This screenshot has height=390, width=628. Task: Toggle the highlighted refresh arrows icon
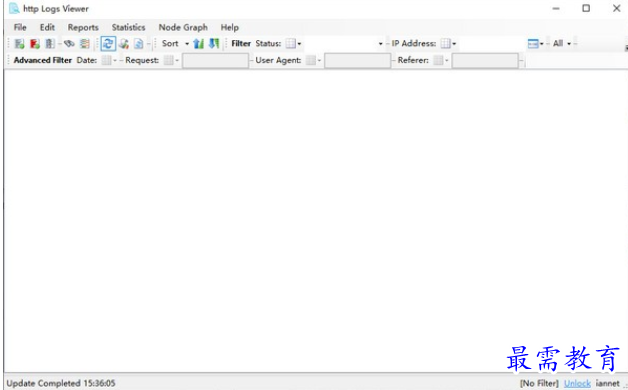pyautogui.click(x=108, y=44)
